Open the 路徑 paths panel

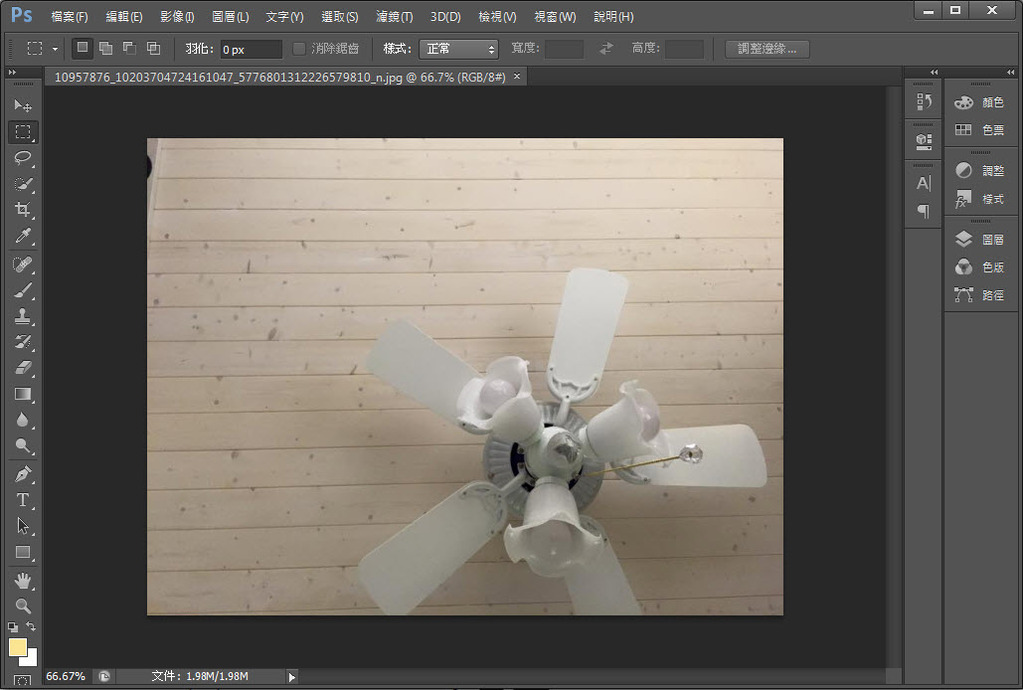[x=980, y=295]
